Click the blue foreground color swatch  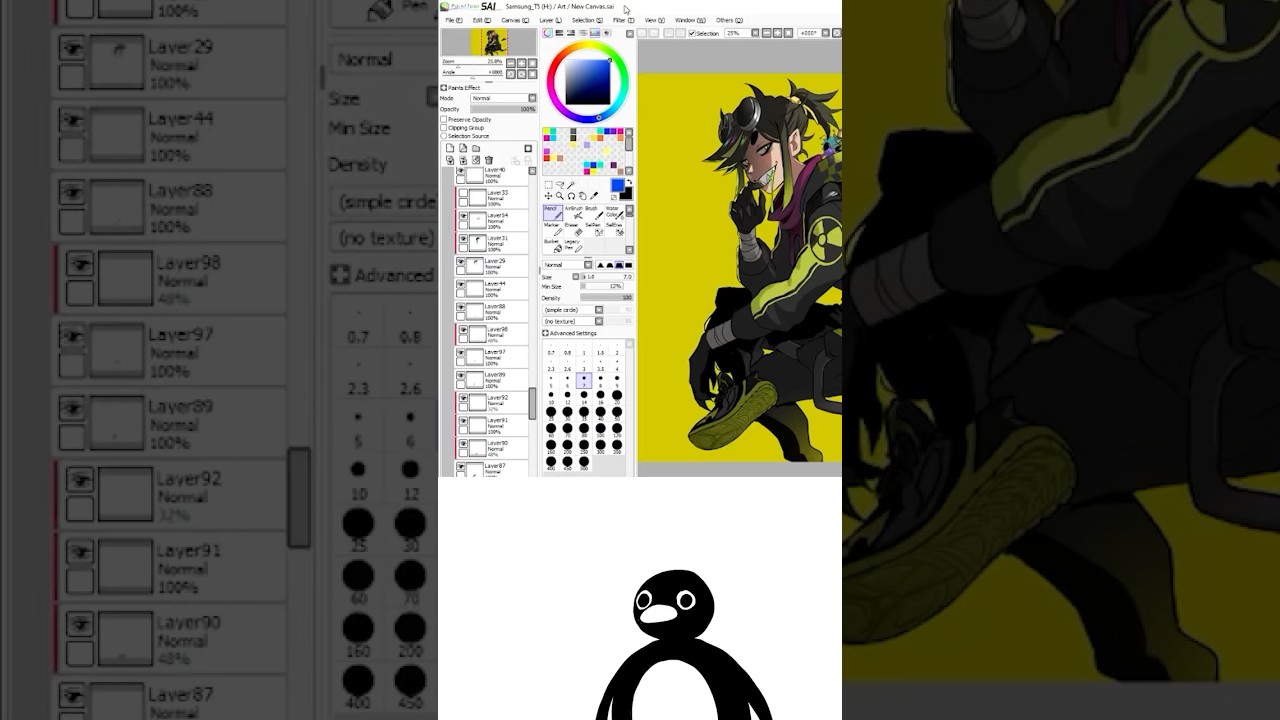pos(617,185)
